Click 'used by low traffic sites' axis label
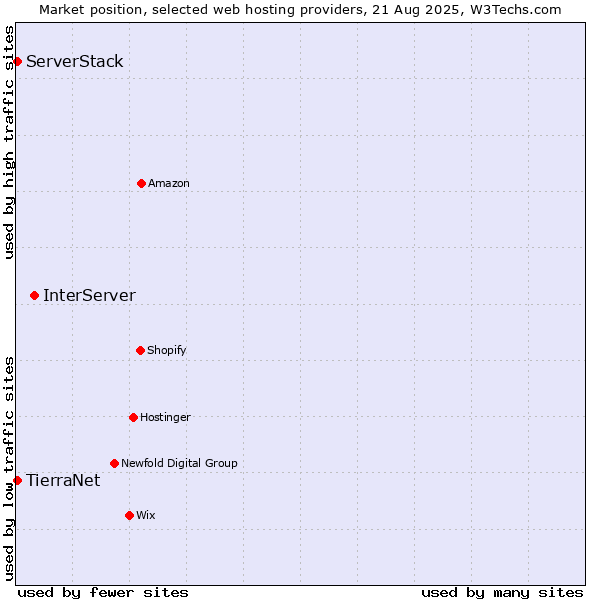 click(x=9, y=469)
